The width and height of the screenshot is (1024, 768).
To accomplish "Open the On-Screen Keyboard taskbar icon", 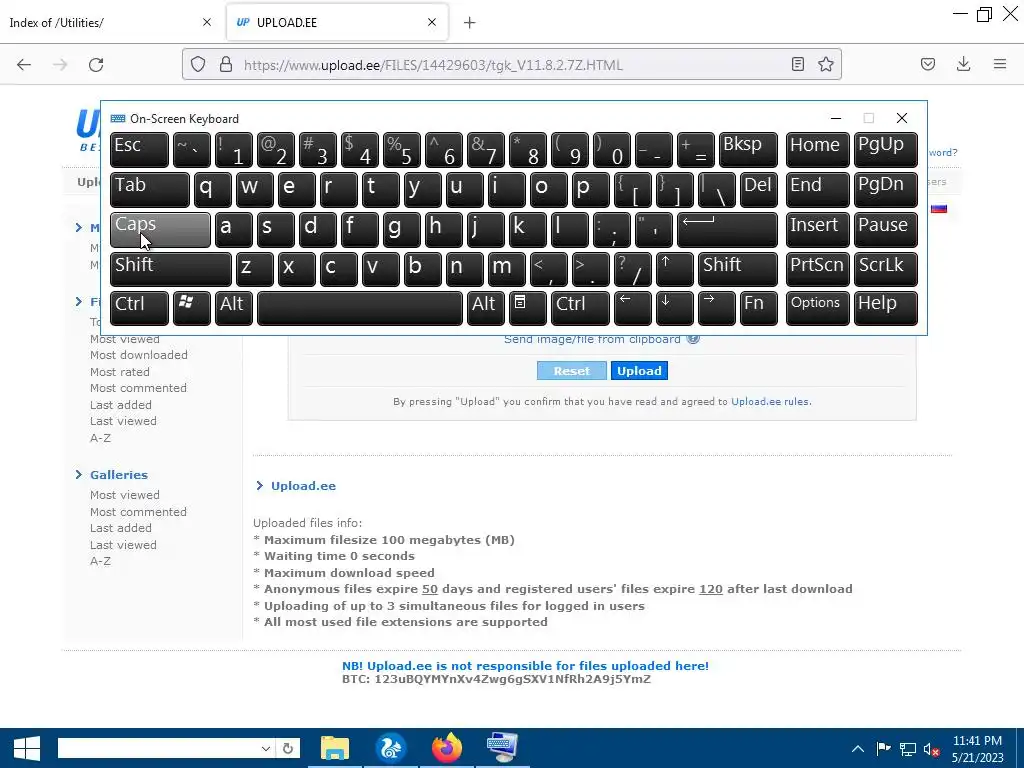I will tap(502, 748).
